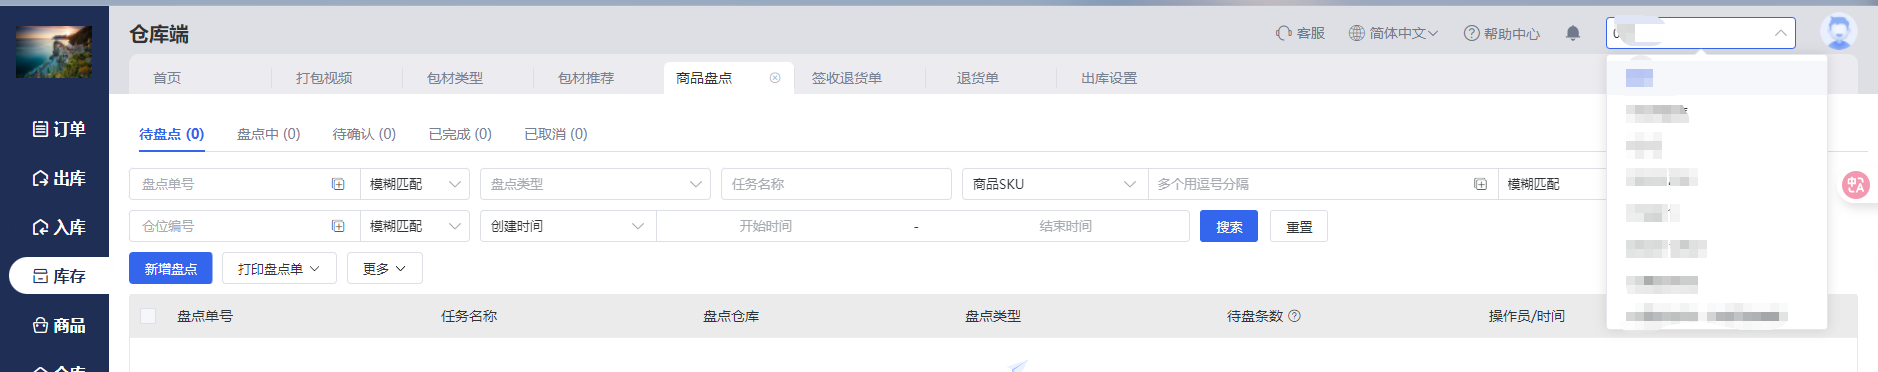The height and width of the screenshot is (372, 1878).
Task: Click the 盘点单号 column header
Action: point(205,316)
